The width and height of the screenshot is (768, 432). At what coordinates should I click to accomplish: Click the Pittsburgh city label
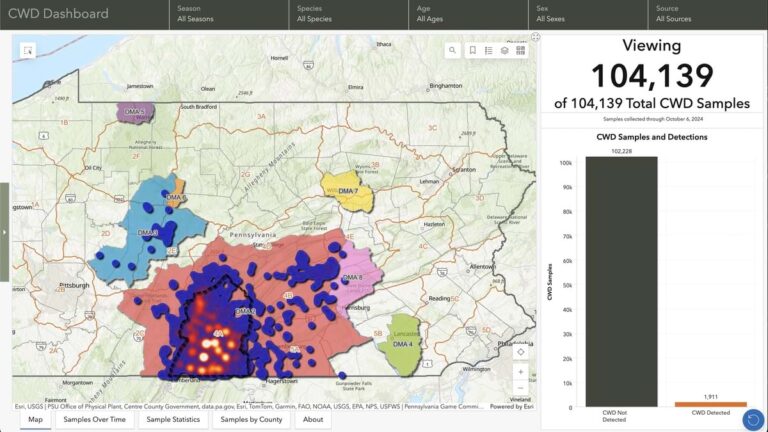(74, 285)
